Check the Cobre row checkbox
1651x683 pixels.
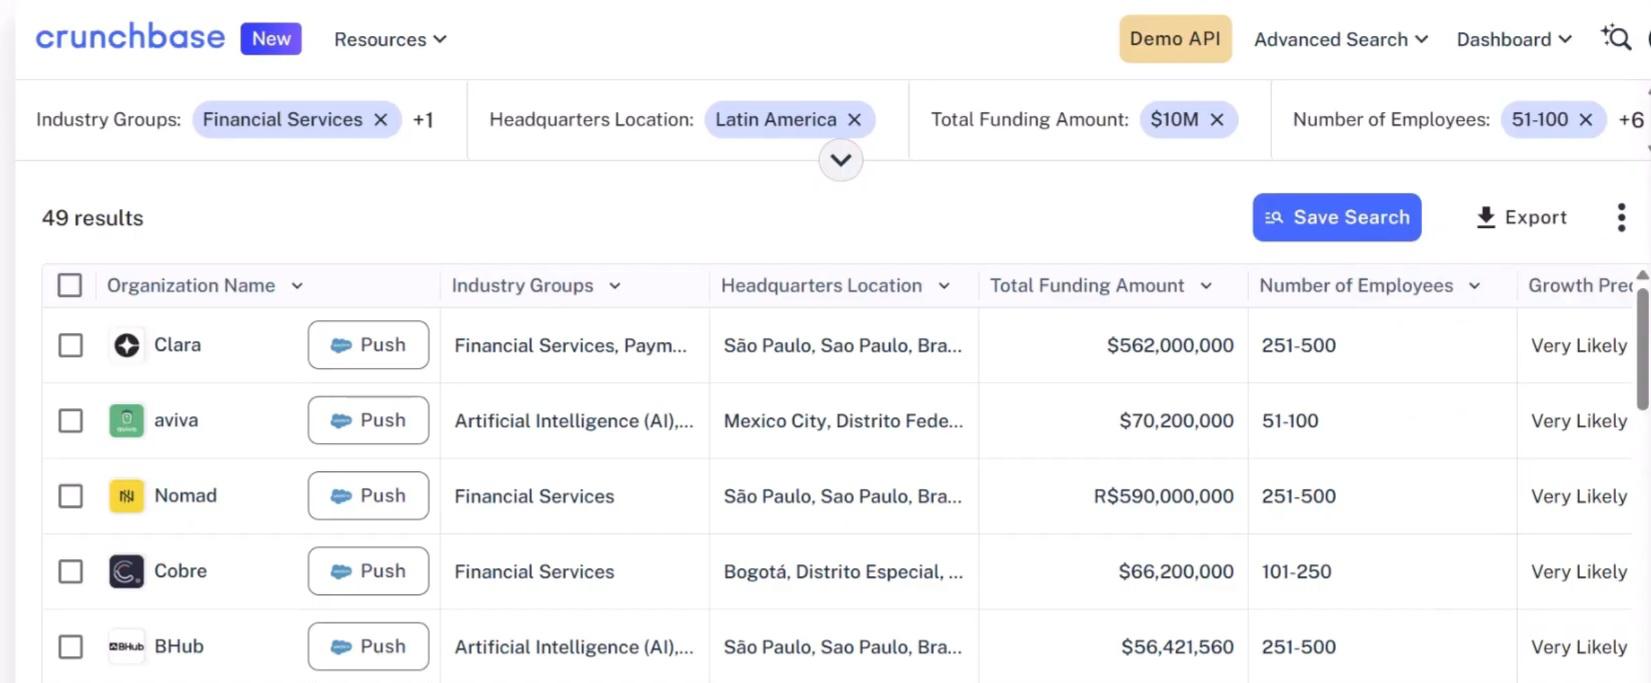pyautogui.click(x=70, y=571)
